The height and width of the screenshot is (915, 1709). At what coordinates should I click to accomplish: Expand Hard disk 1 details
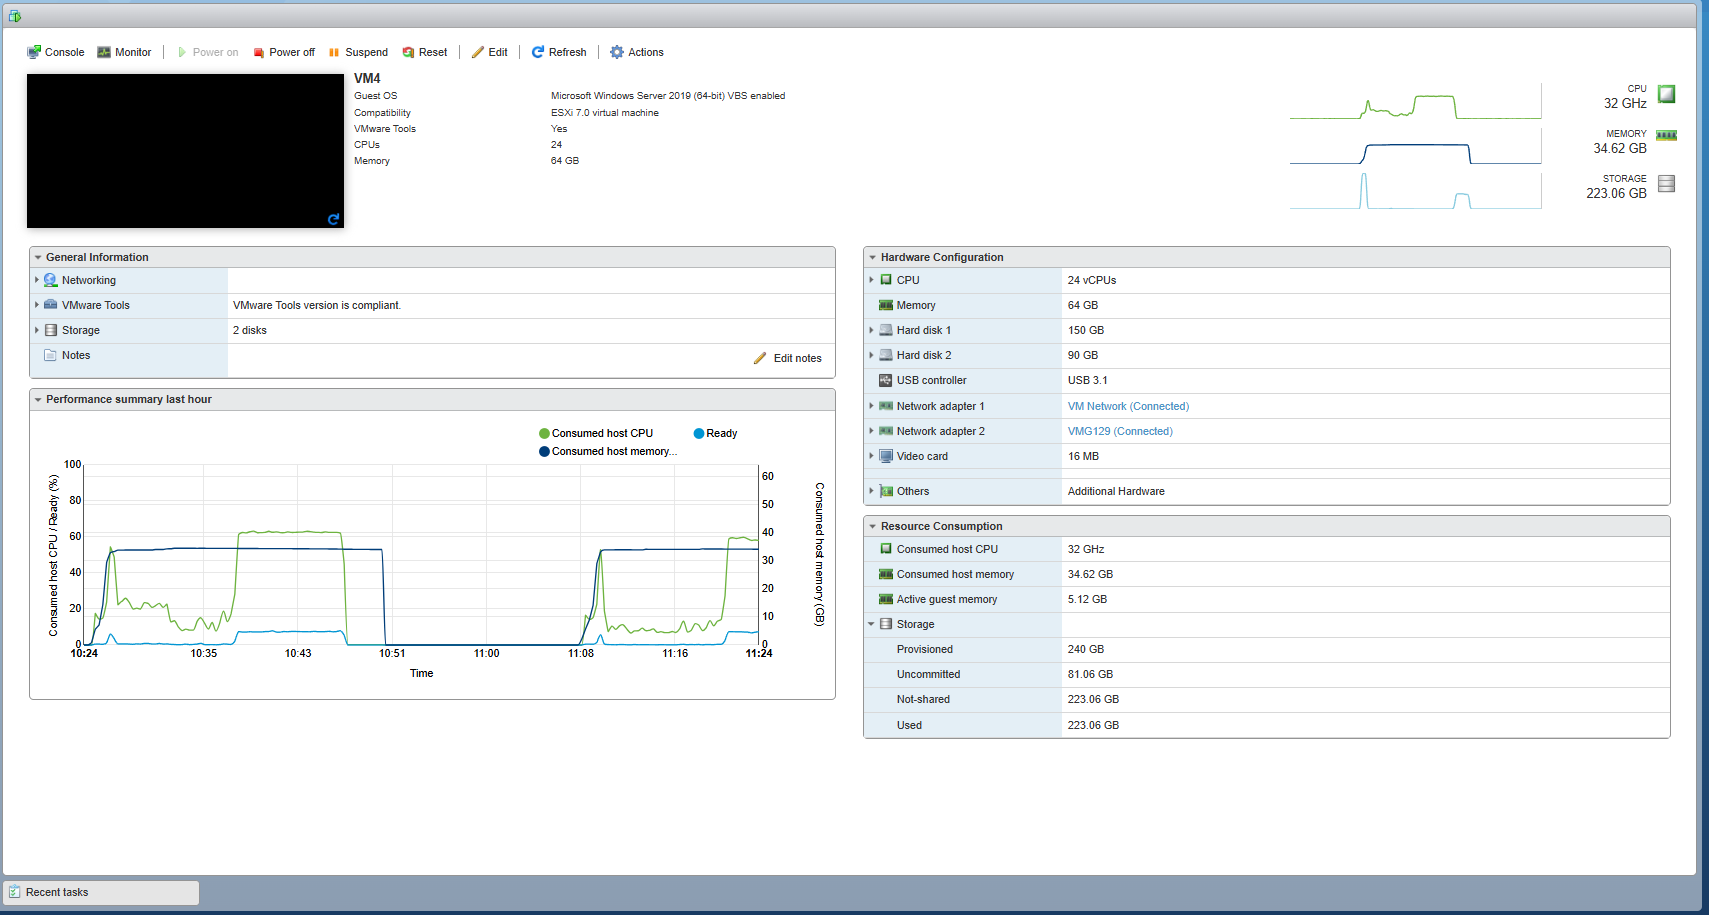871,330
